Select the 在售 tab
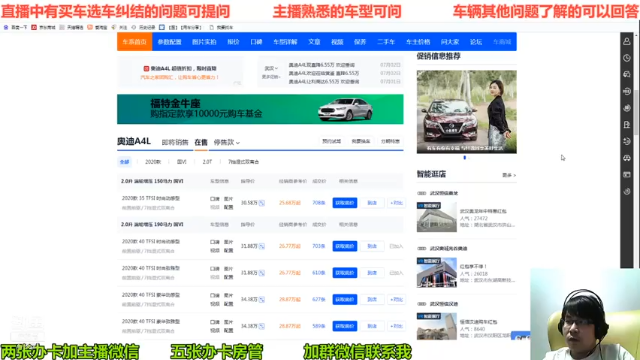Image resolution: width=640 pixels, height=360 pixels. click(201, 142)
